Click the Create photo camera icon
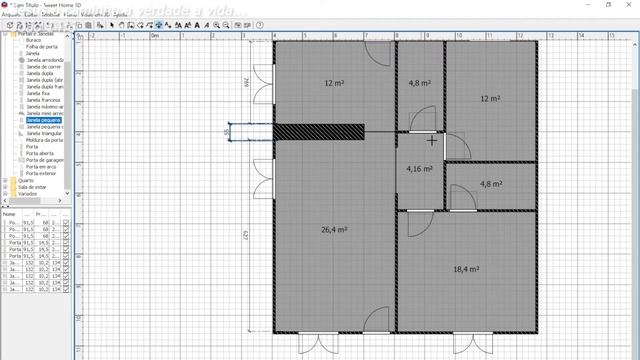 point(238,25)
